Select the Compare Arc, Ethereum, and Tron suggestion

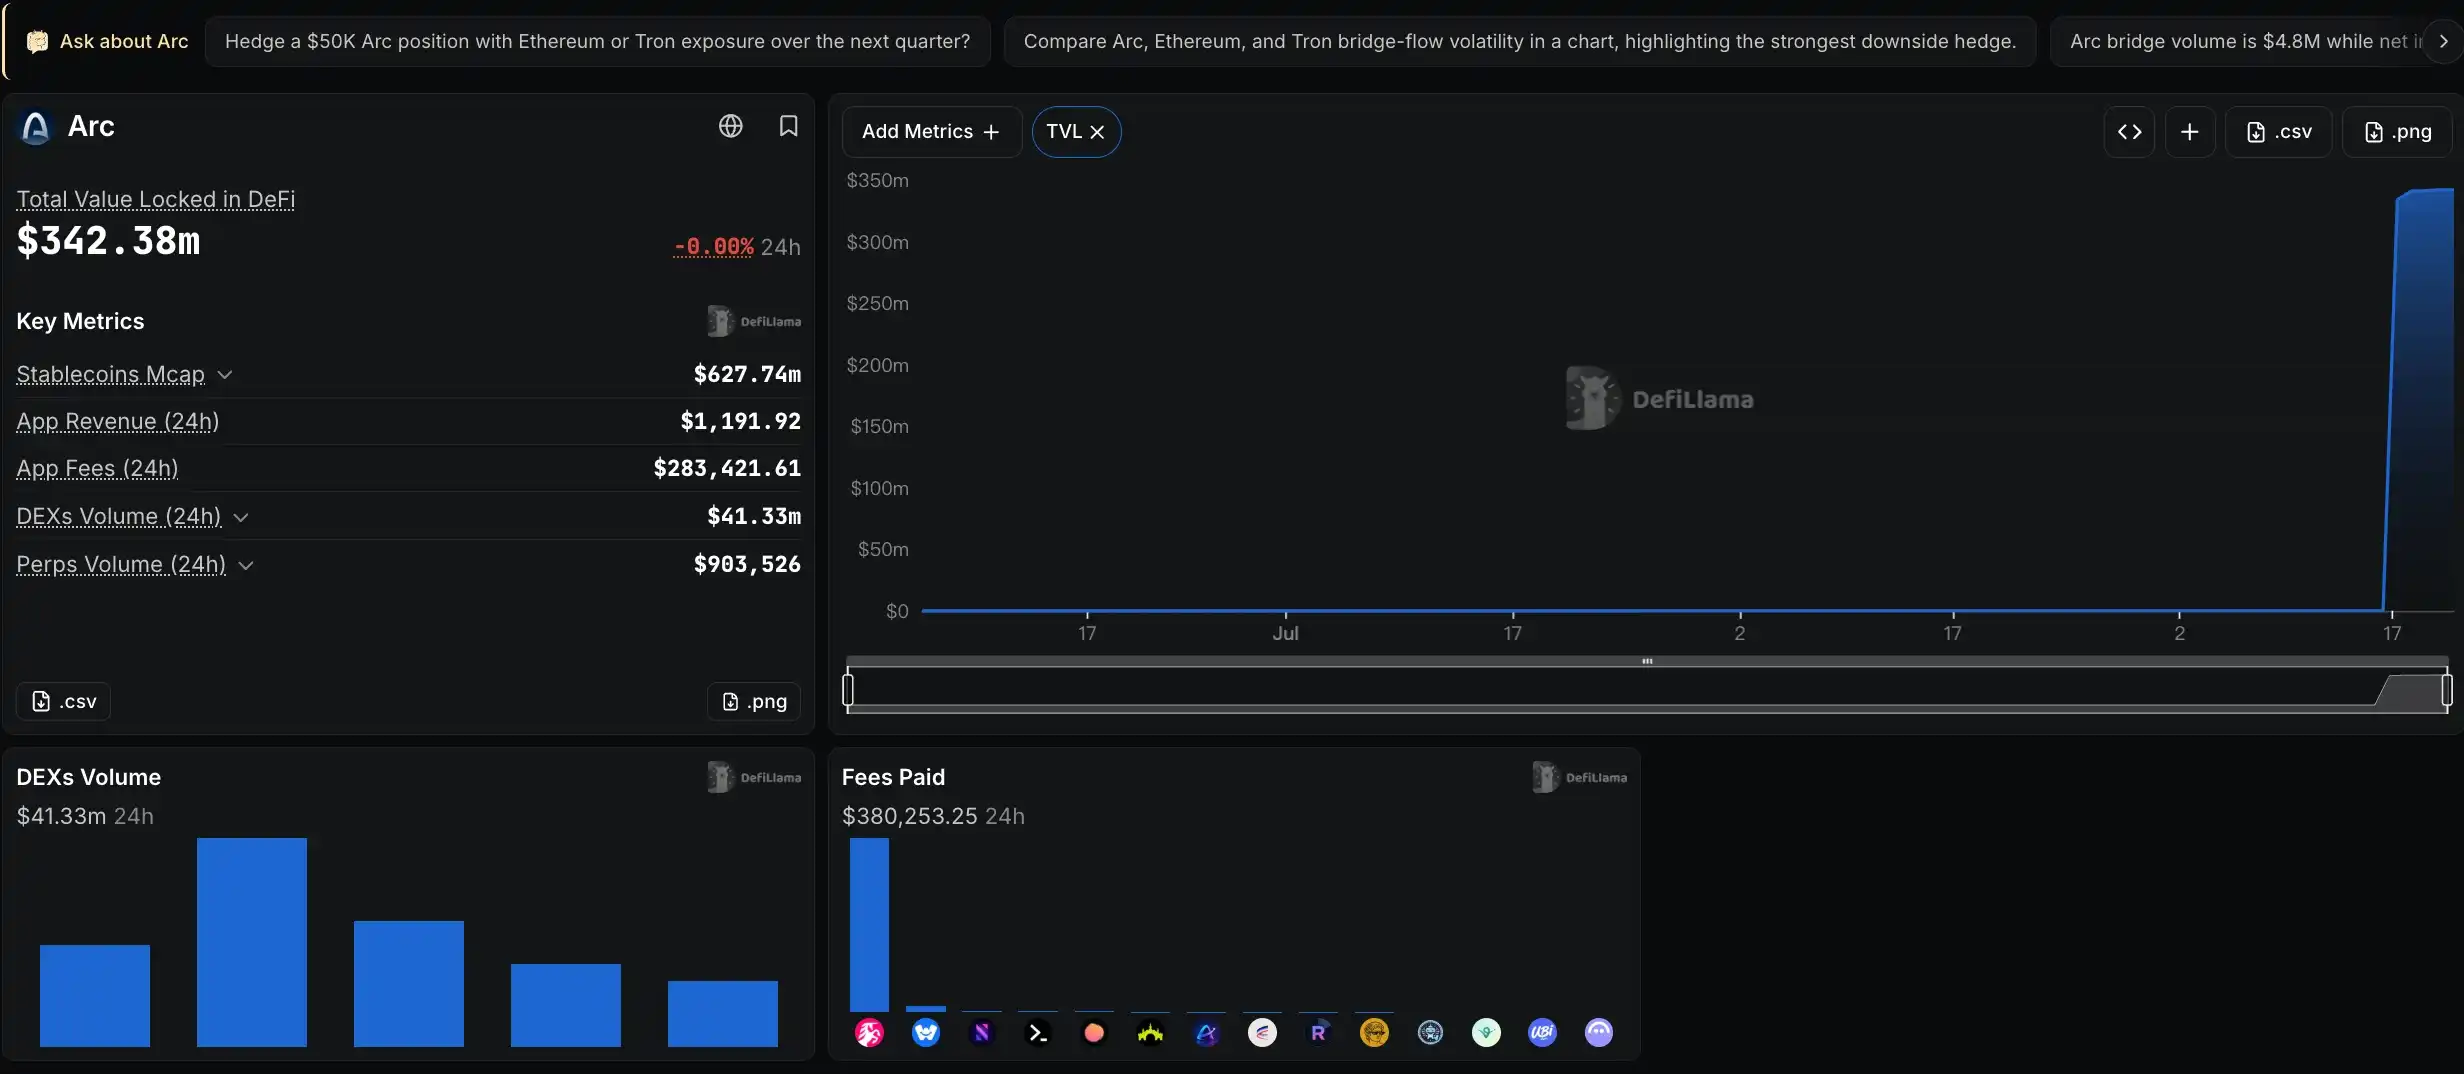point(1519,41)
